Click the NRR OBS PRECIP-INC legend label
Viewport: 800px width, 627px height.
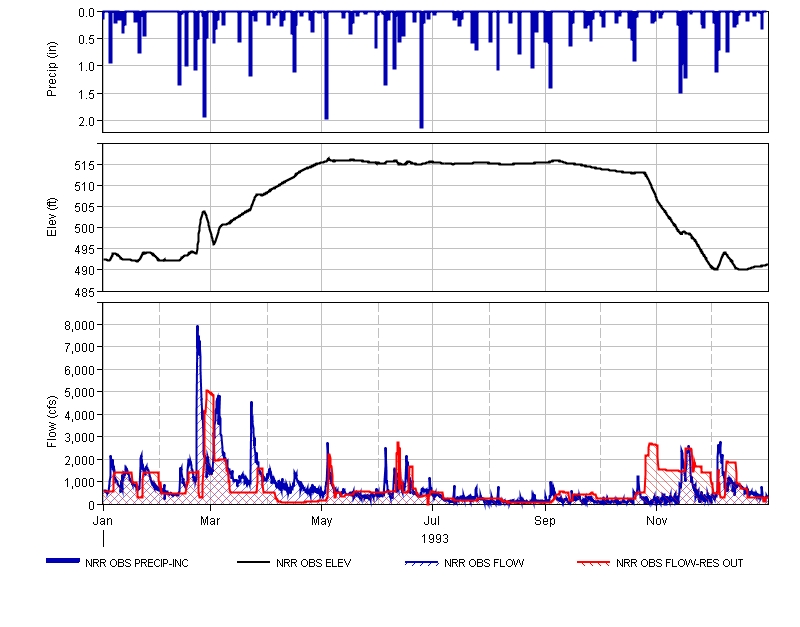coord(137,563)
